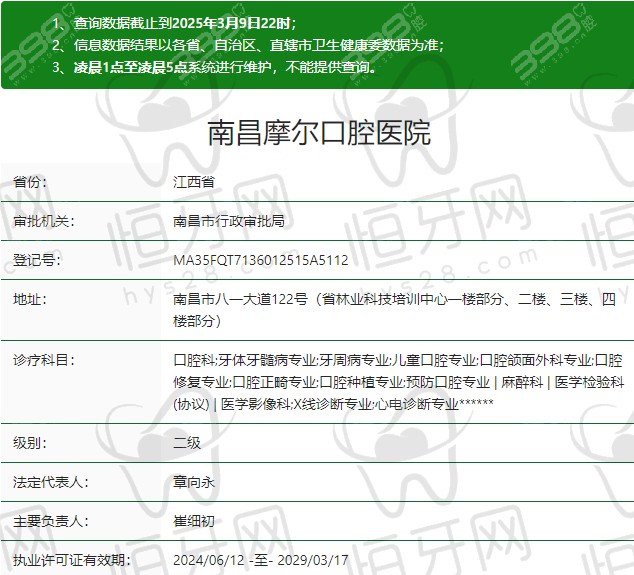
Task: Click the second notice about 卫生健康委 data
Action: point(246,45)
